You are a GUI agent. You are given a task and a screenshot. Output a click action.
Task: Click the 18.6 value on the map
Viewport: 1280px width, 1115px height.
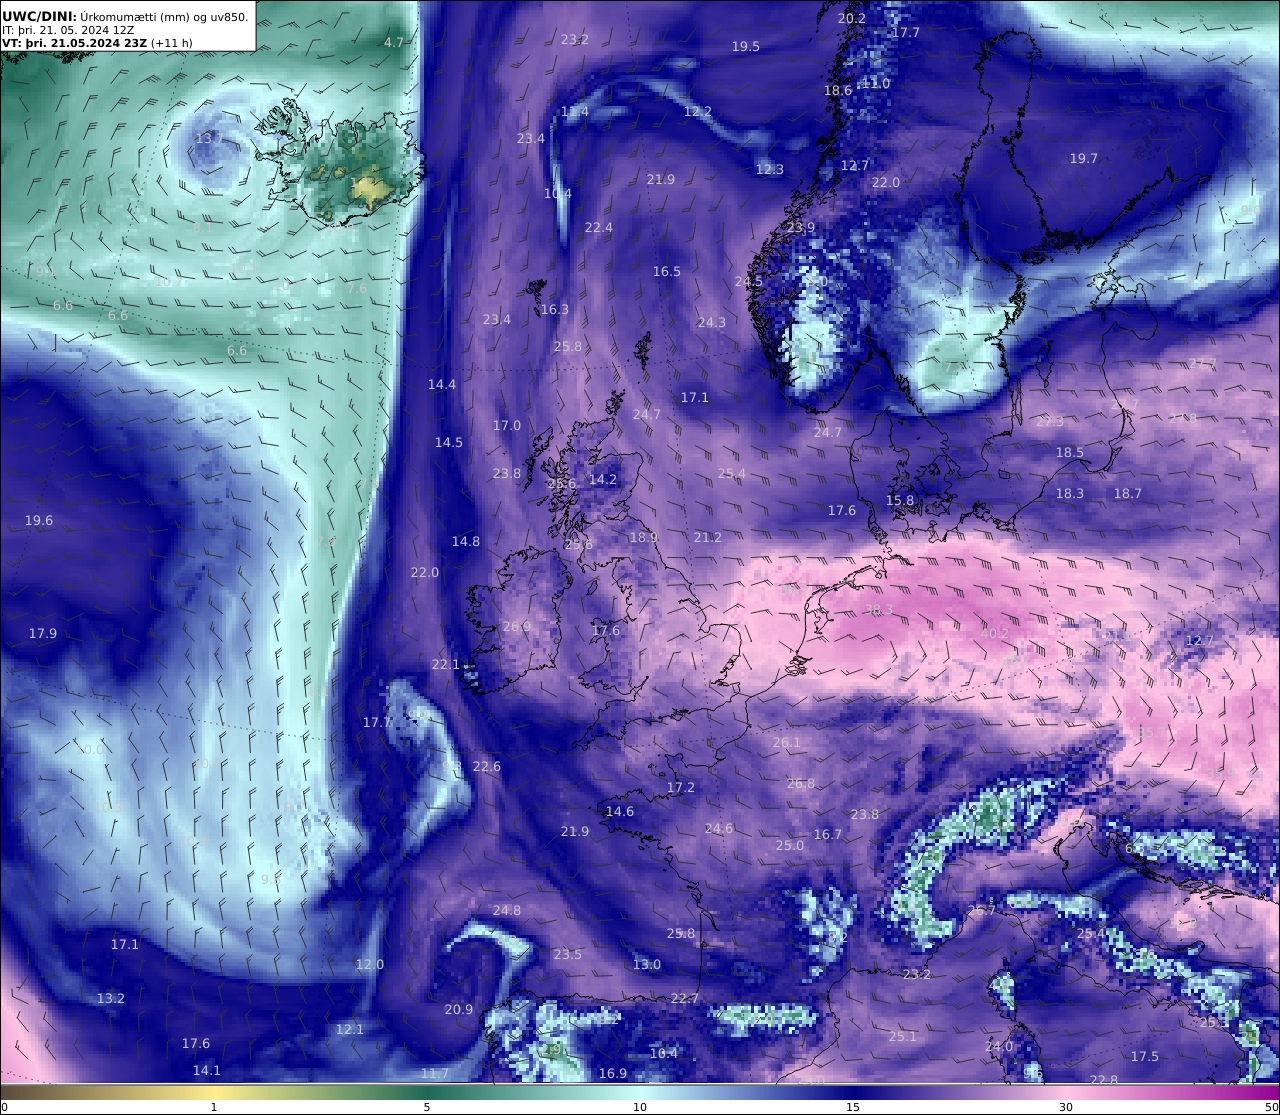838,90
